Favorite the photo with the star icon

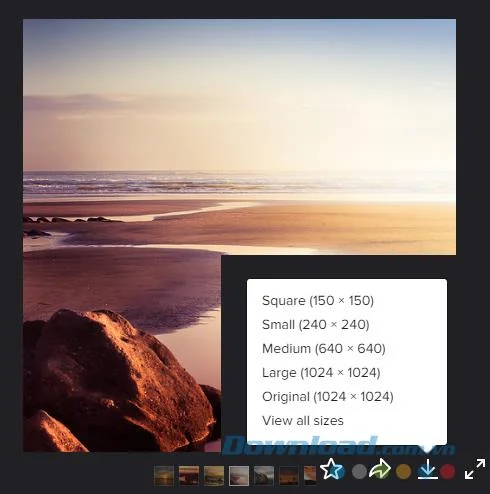tap(330, 469)
